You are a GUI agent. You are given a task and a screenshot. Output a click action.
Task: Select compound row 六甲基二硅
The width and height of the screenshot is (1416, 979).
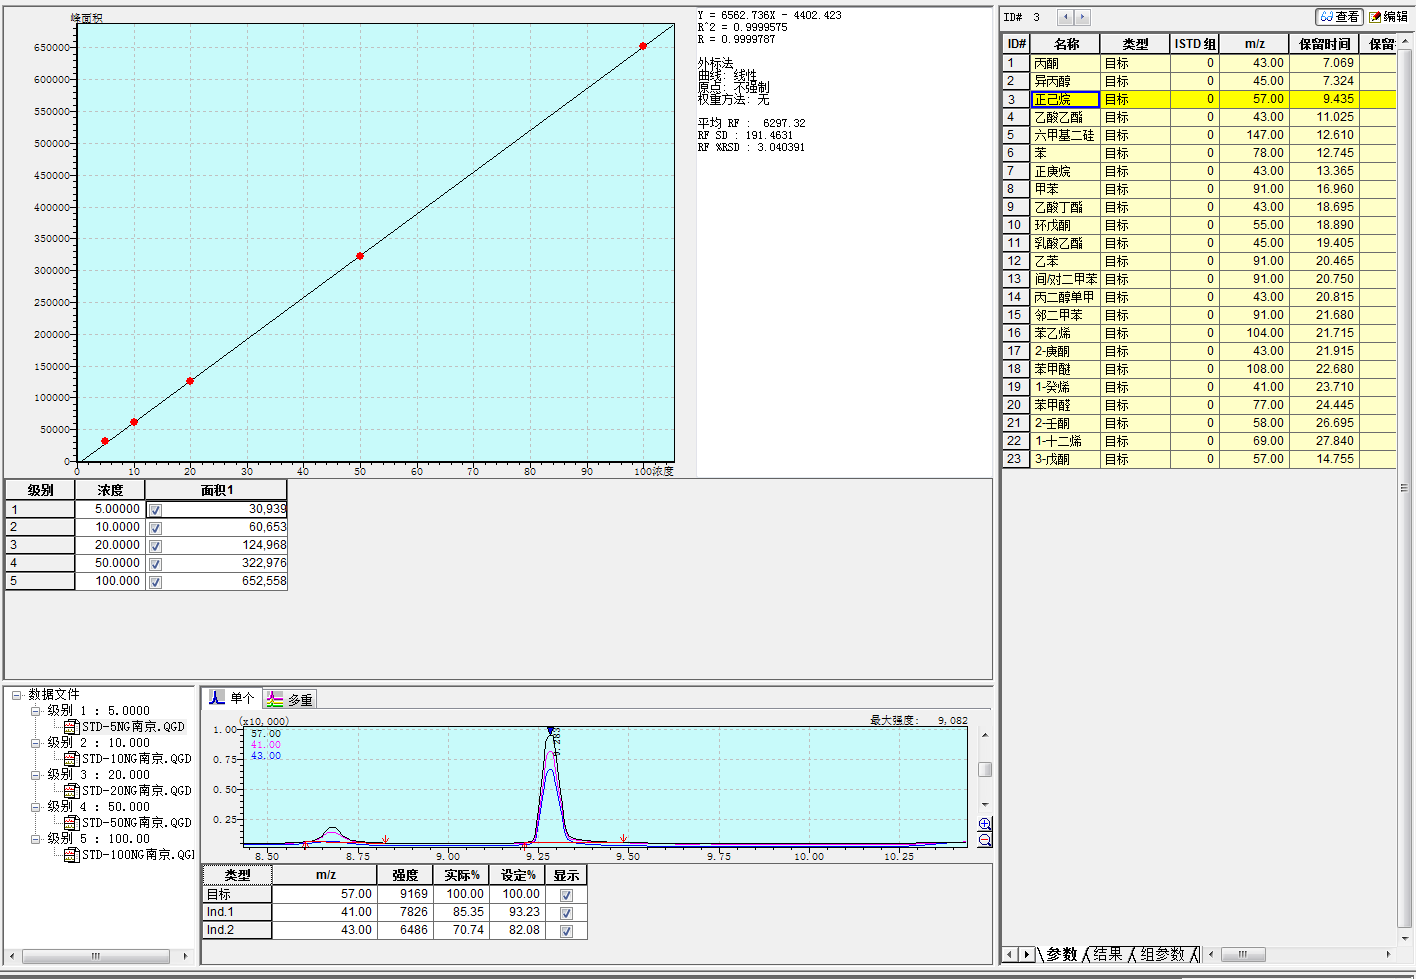(x=1198, y=135)
